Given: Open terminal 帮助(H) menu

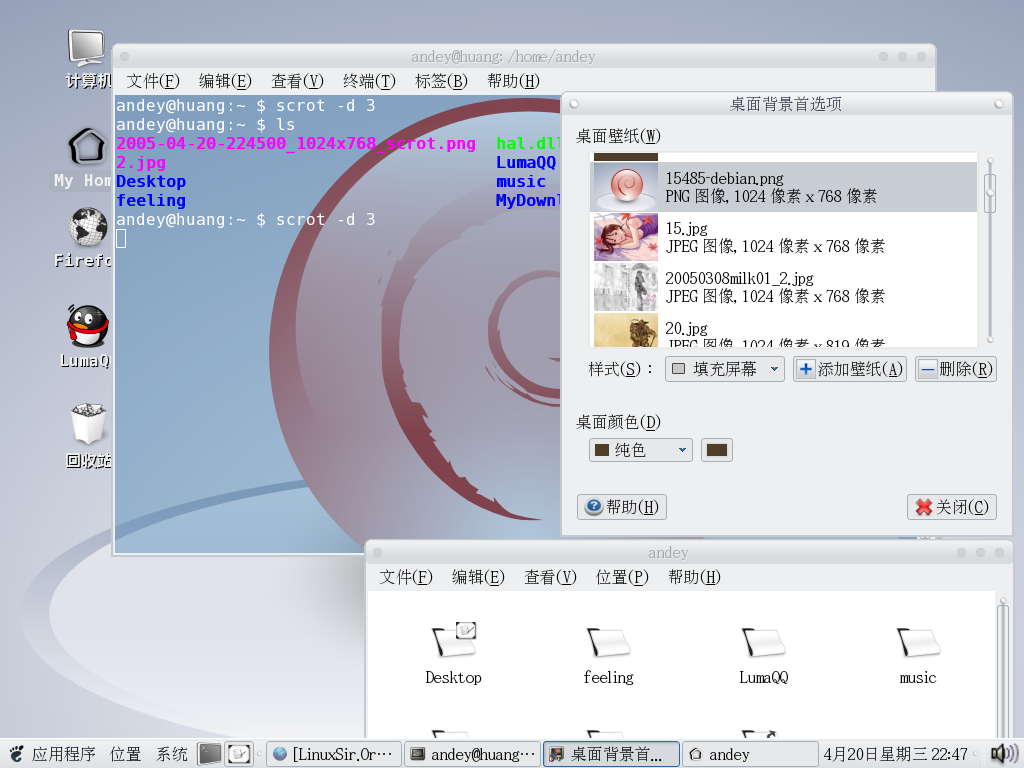Looking at the screenshot, I should coord(513,81).
